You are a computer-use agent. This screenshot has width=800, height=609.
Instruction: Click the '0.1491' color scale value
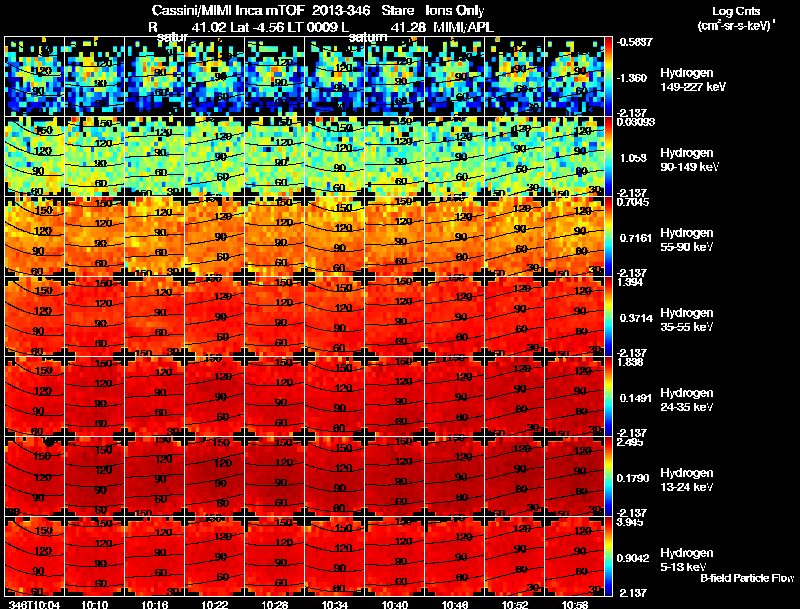click(636, 398)
